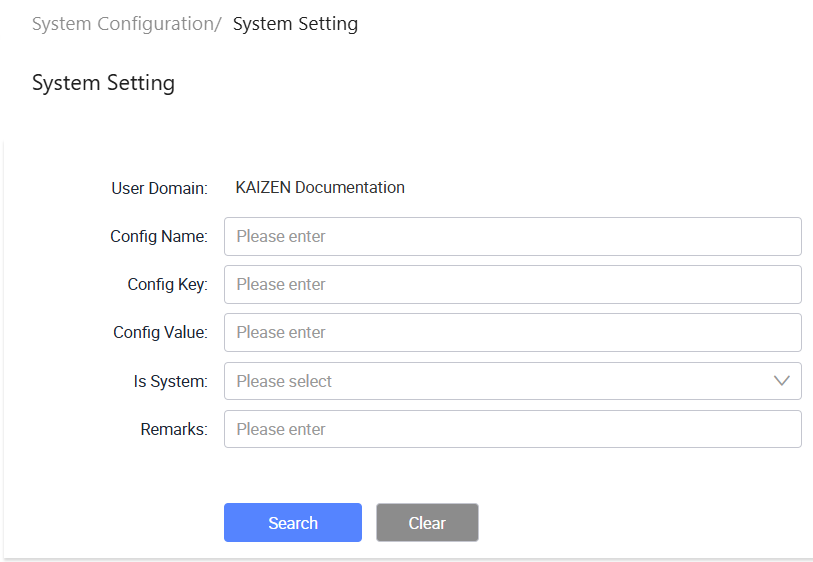Image resolution: width=813 pixels, height=562 pixels.
Task: Focus the Config Value input field
Action: pyautogui.click(x=513, y=332)
